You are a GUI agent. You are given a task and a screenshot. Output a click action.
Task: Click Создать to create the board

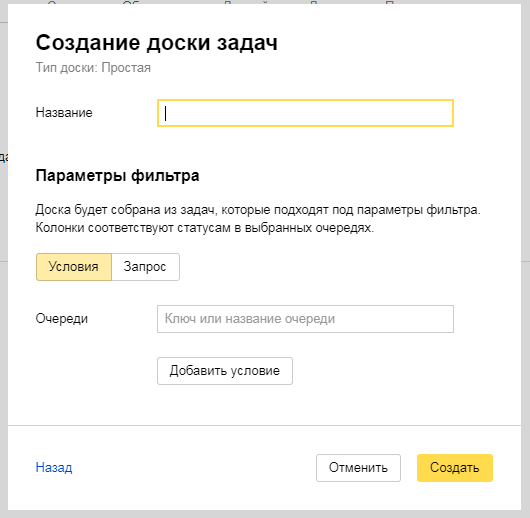pyautogui.click(x=455, y=468)
